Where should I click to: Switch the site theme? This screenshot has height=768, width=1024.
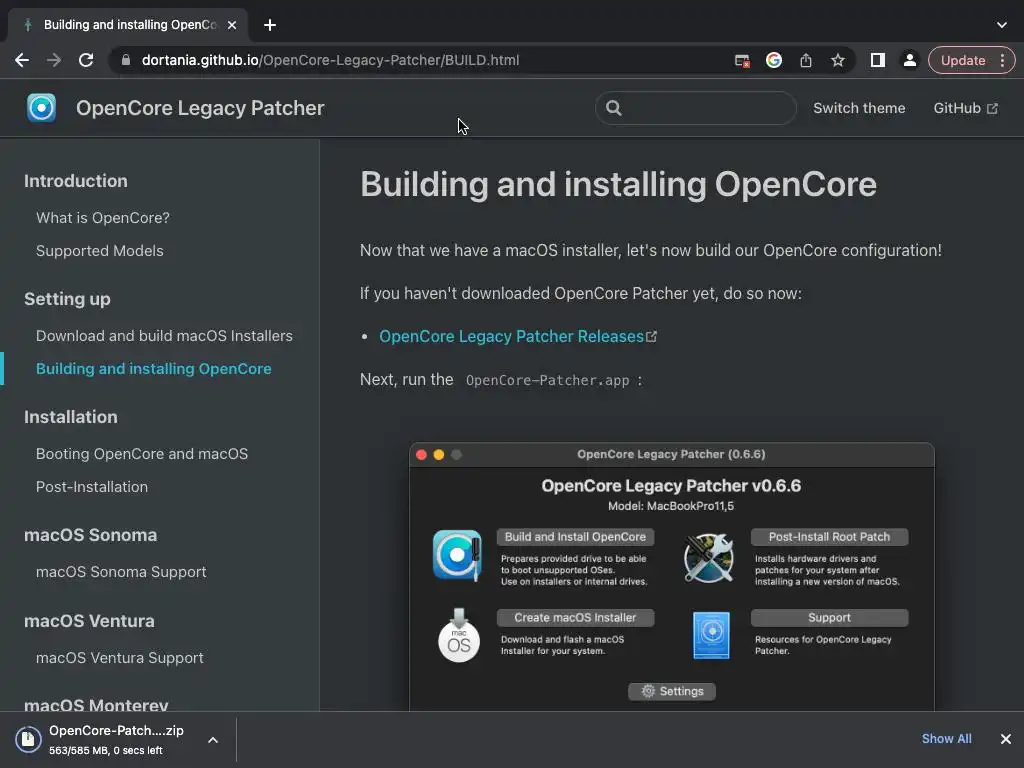(x=859, y=108)
